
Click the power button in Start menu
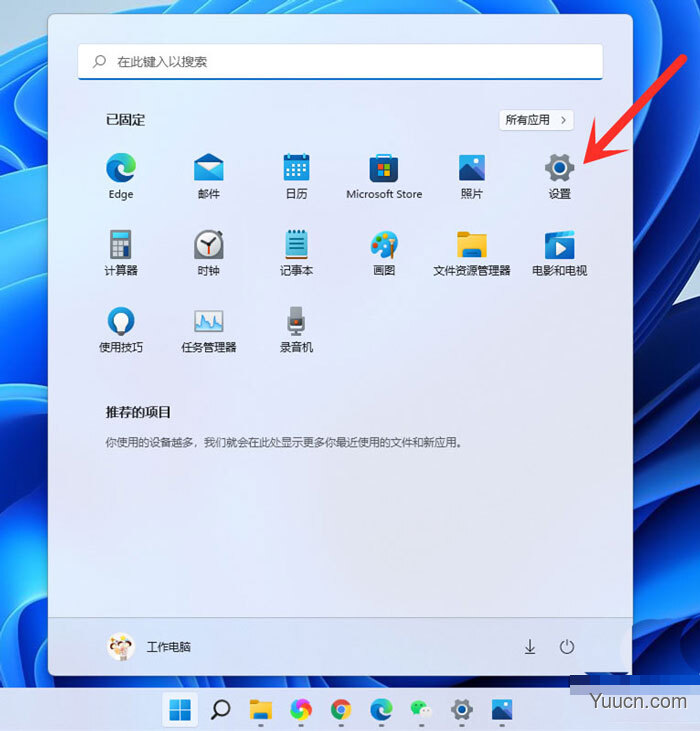[567, 647]
